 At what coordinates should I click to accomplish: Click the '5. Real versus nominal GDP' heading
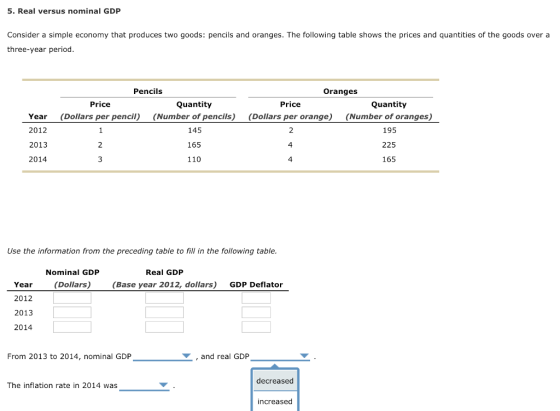64,11
